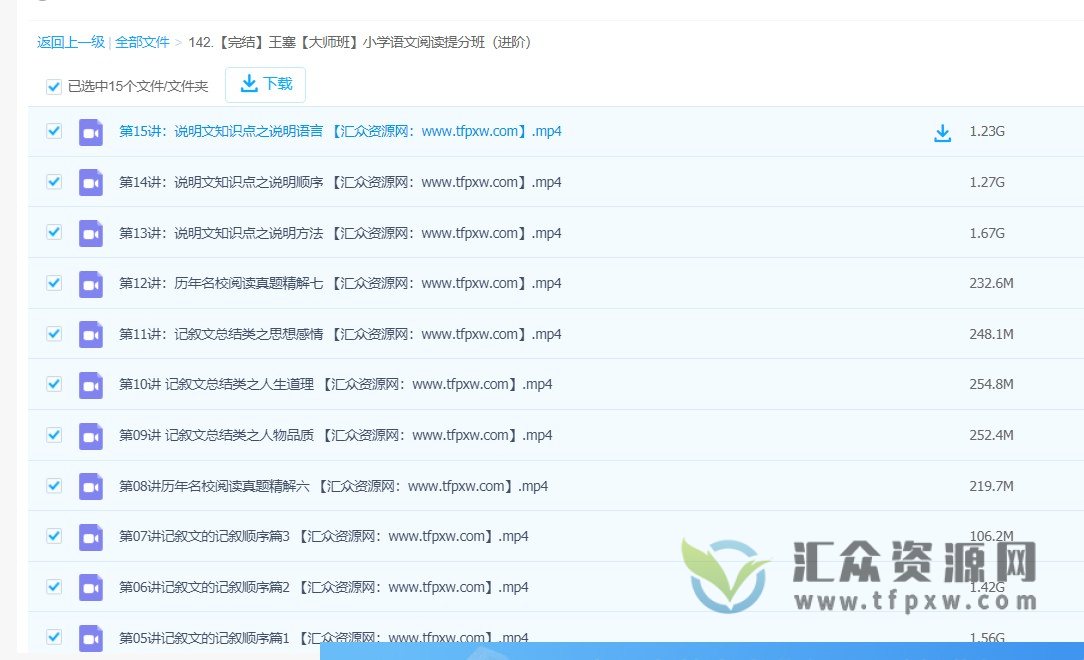Uncheck the checkbox for the 第14讲 file
This screenshot has width=1084, height=660.
pyautogui.click(x=53, y=182)
